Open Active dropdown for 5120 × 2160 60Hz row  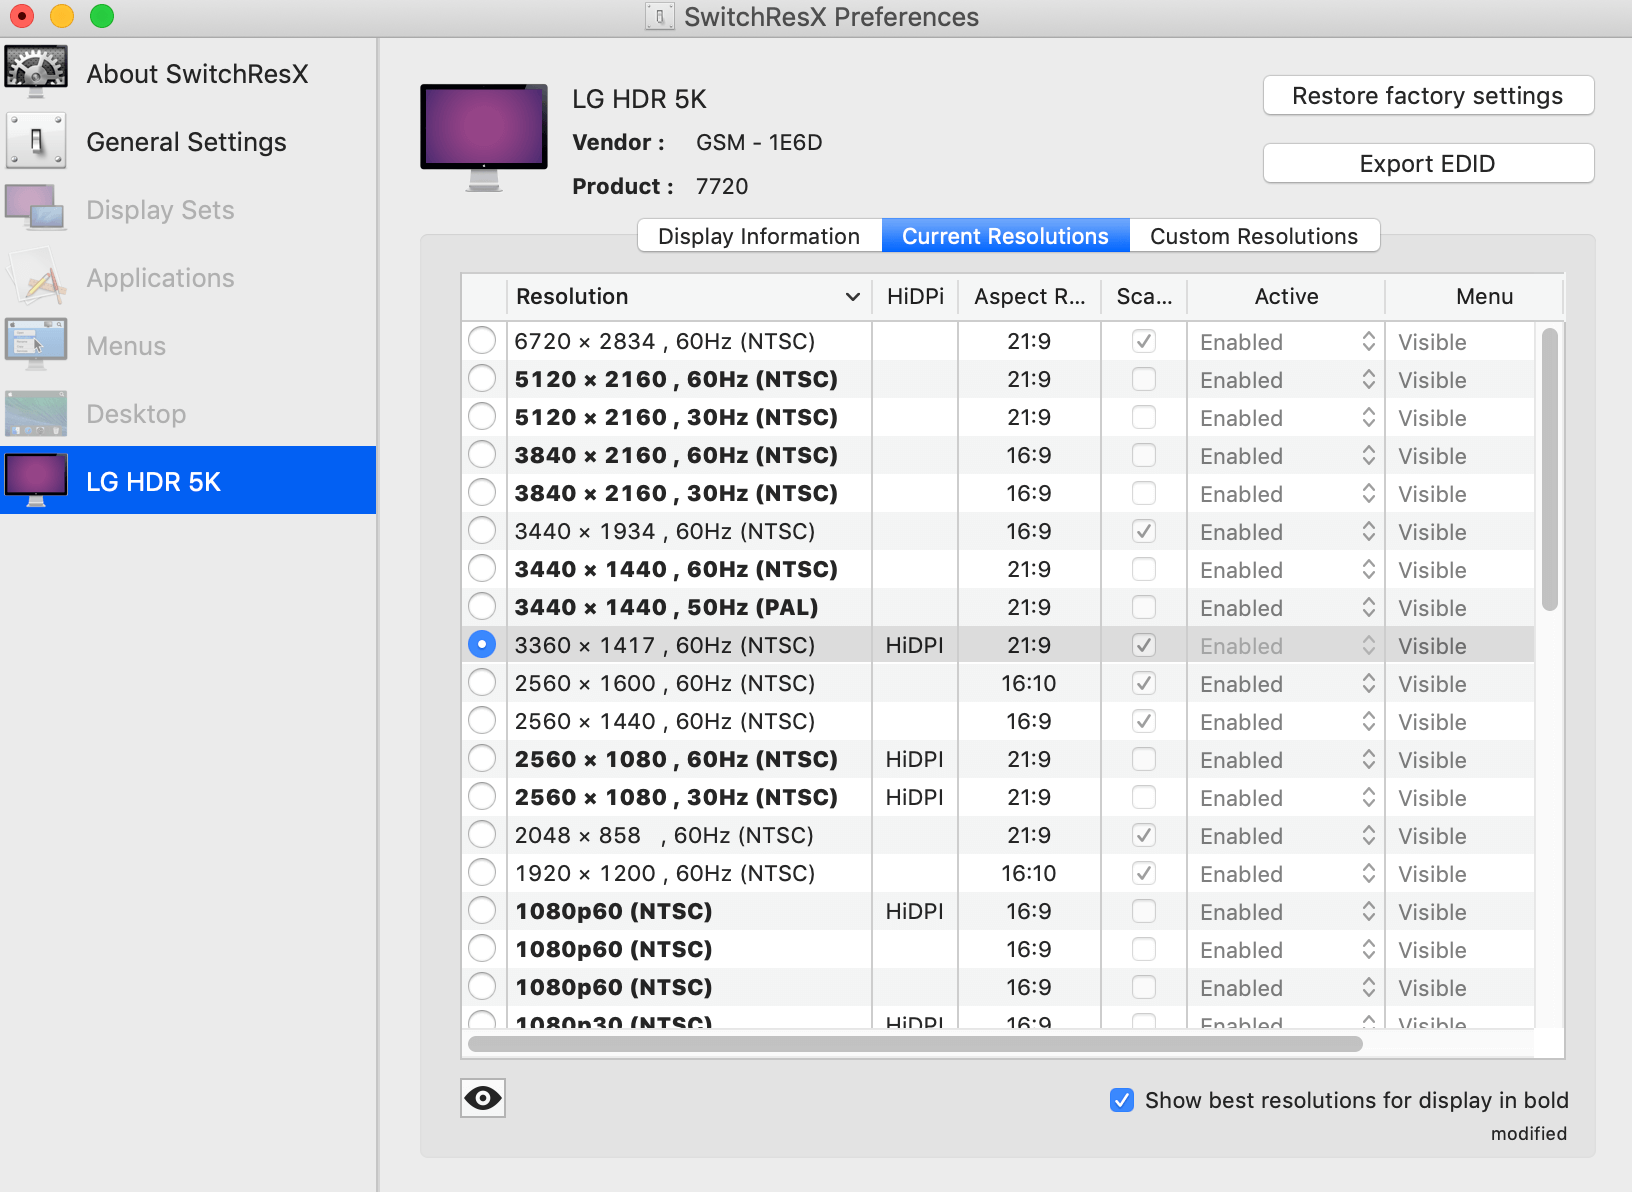[x=1288, y=380]
